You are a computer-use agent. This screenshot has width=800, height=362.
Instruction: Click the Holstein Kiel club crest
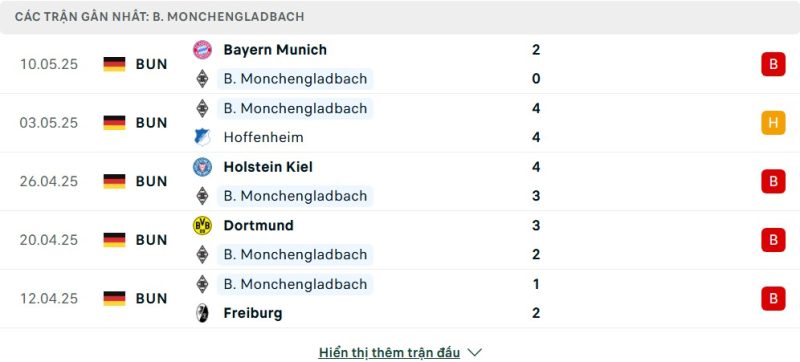pyautogui.click(x=202, y=167)
